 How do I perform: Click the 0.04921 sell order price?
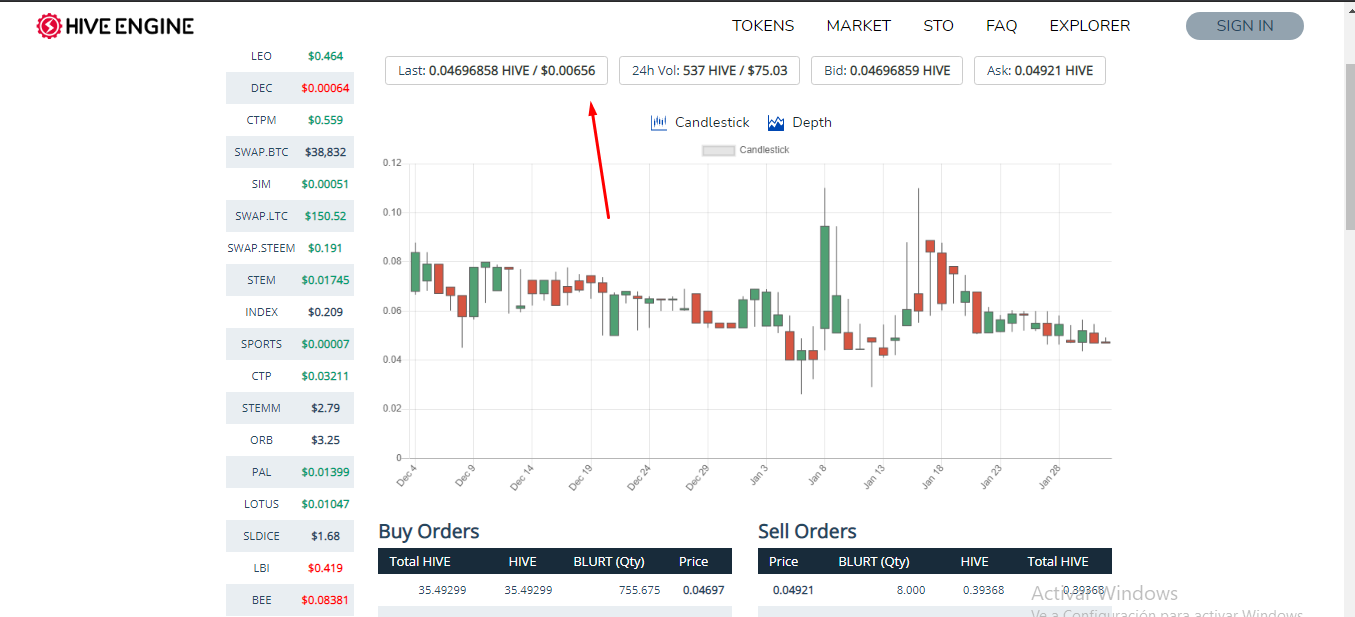point(793,590)
